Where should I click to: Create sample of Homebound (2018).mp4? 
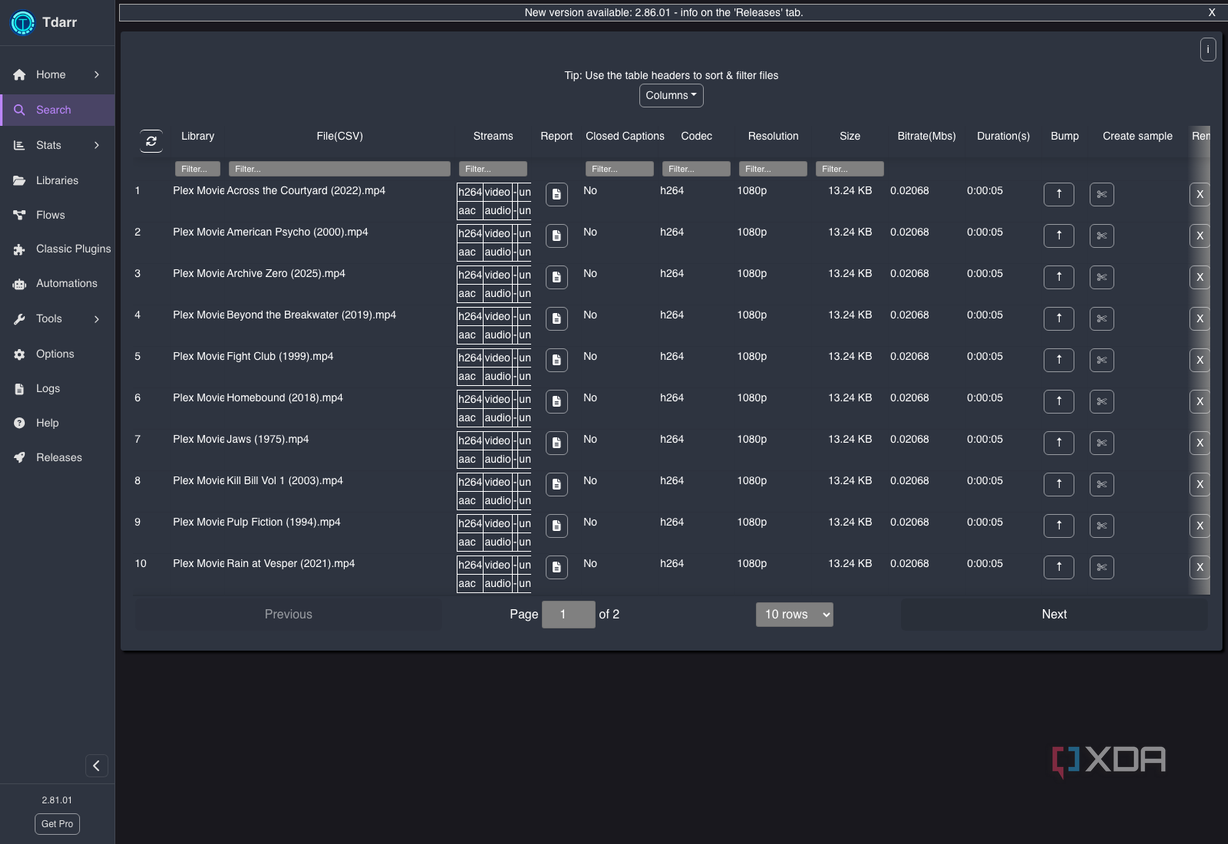(x=1102, y=402)
